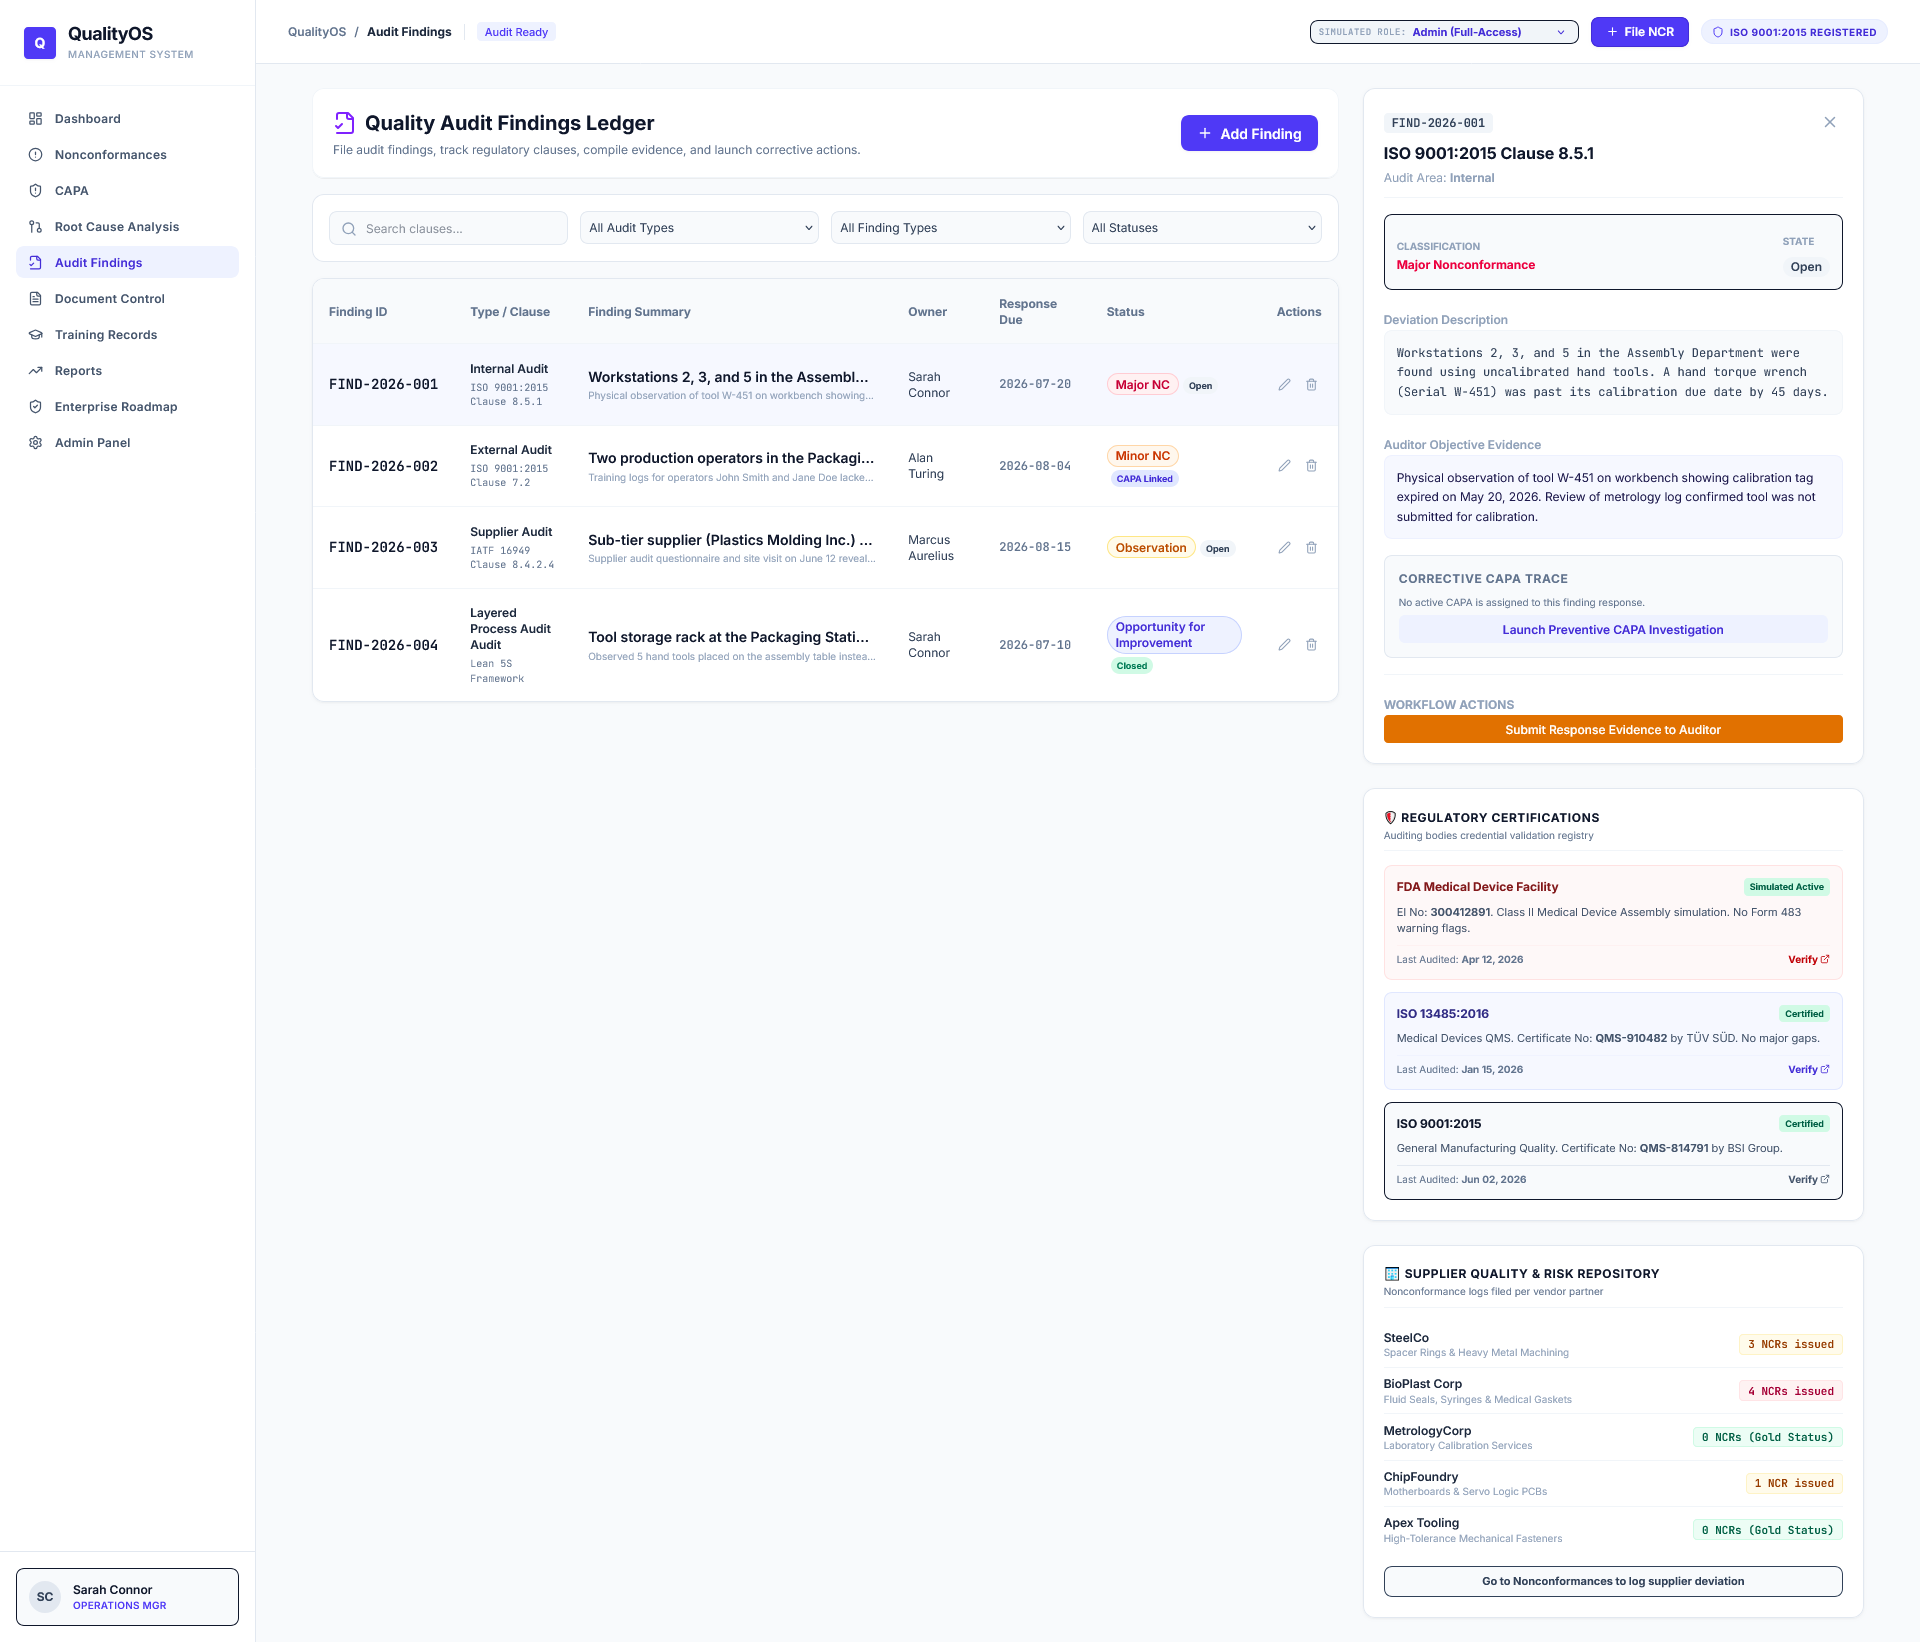Click the ledger document icon beside the title

click(344, 123)
